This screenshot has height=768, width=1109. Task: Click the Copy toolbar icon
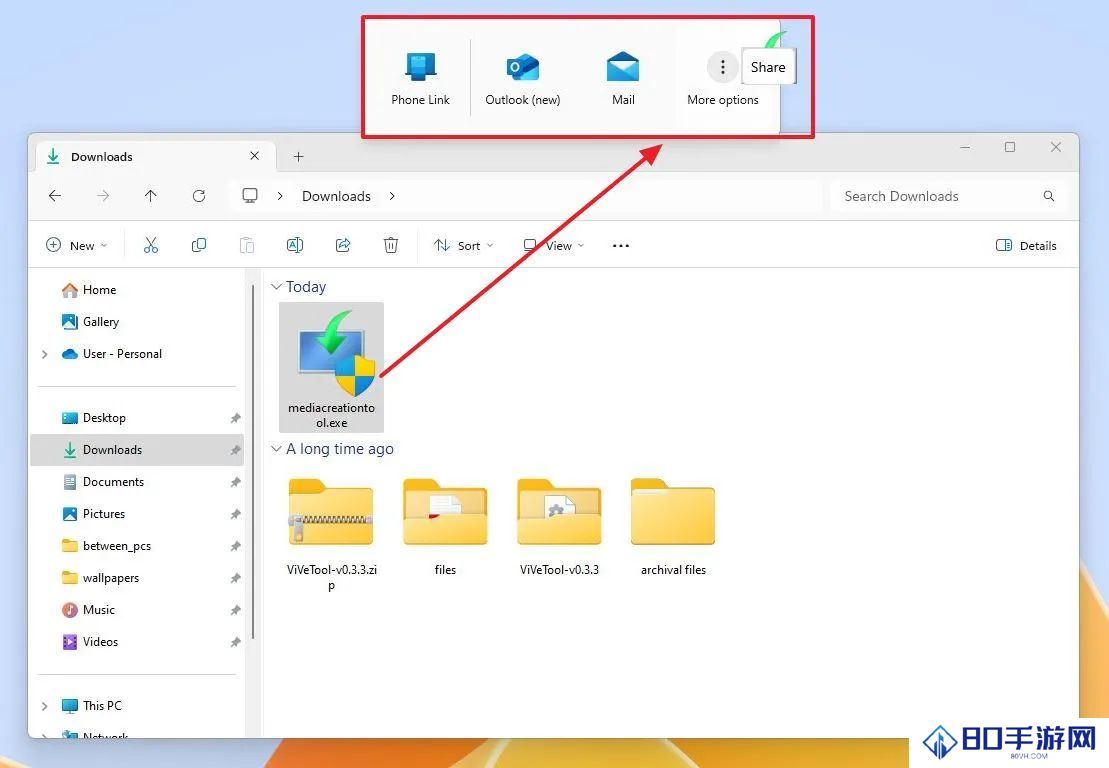(x=199, y=245)
